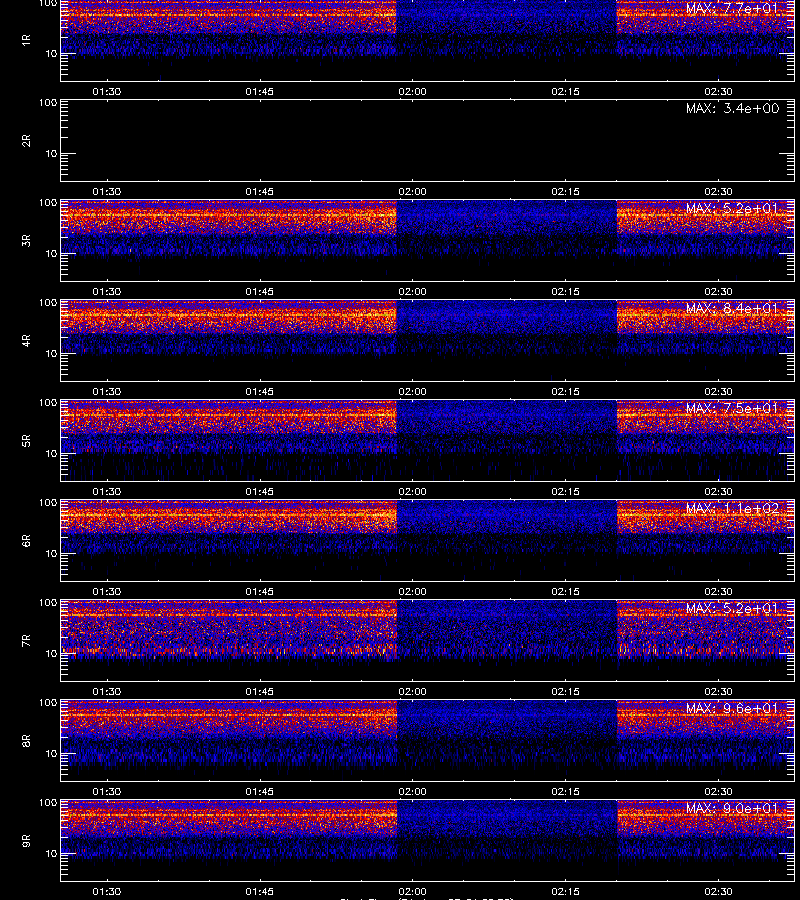The width and height of the screenshot is (800, 900).
Task: Click inside the empty 2R spectrogram plot
Action: [427, 141]
